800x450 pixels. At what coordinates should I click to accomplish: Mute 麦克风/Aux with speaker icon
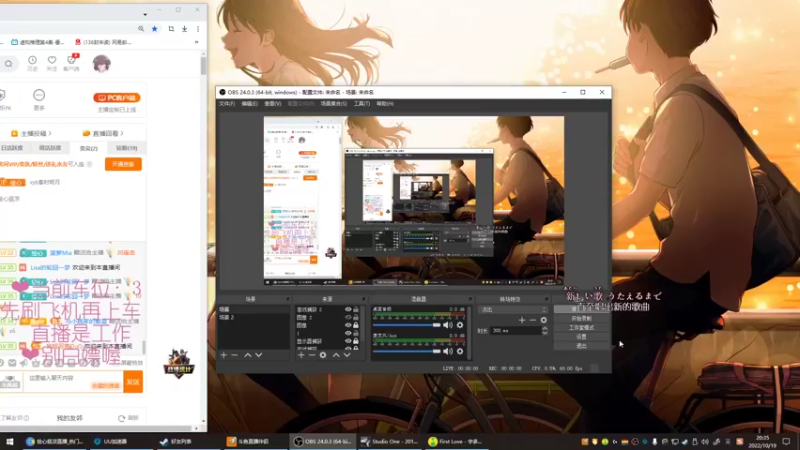[447, 351]
